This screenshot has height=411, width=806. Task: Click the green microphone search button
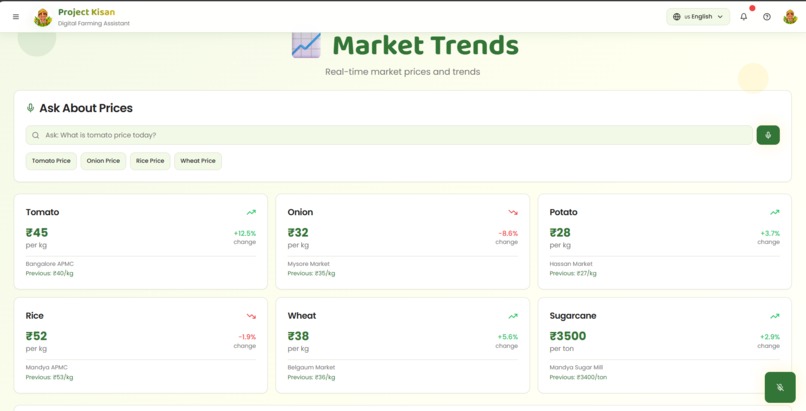pos(768,135)
